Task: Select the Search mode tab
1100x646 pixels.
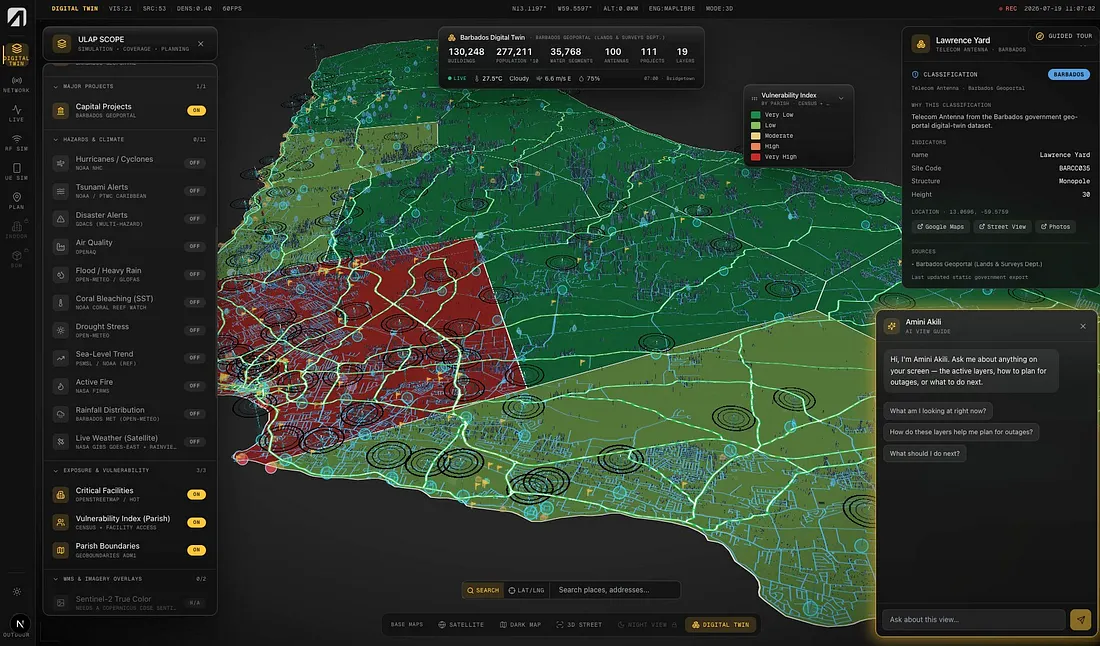Action: point(483,591)
